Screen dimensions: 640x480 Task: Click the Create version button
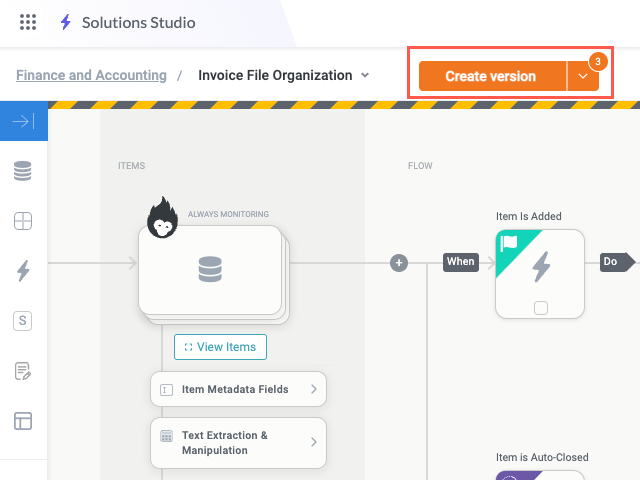pos(491,76)
